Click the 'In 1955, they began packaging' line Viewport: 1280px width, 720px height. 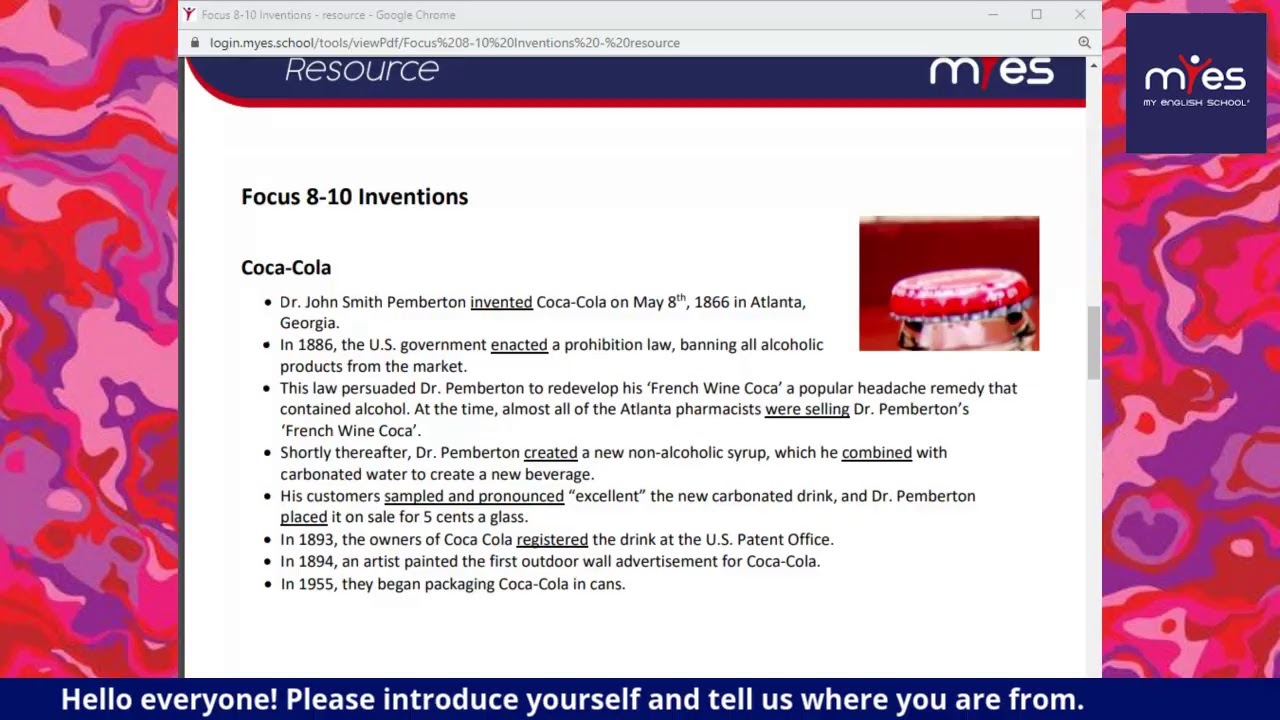453,584
